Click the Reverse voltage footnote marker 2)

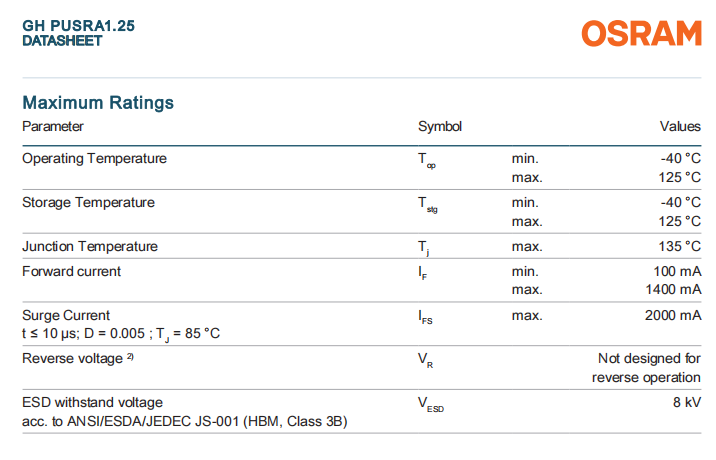point(130,357)
